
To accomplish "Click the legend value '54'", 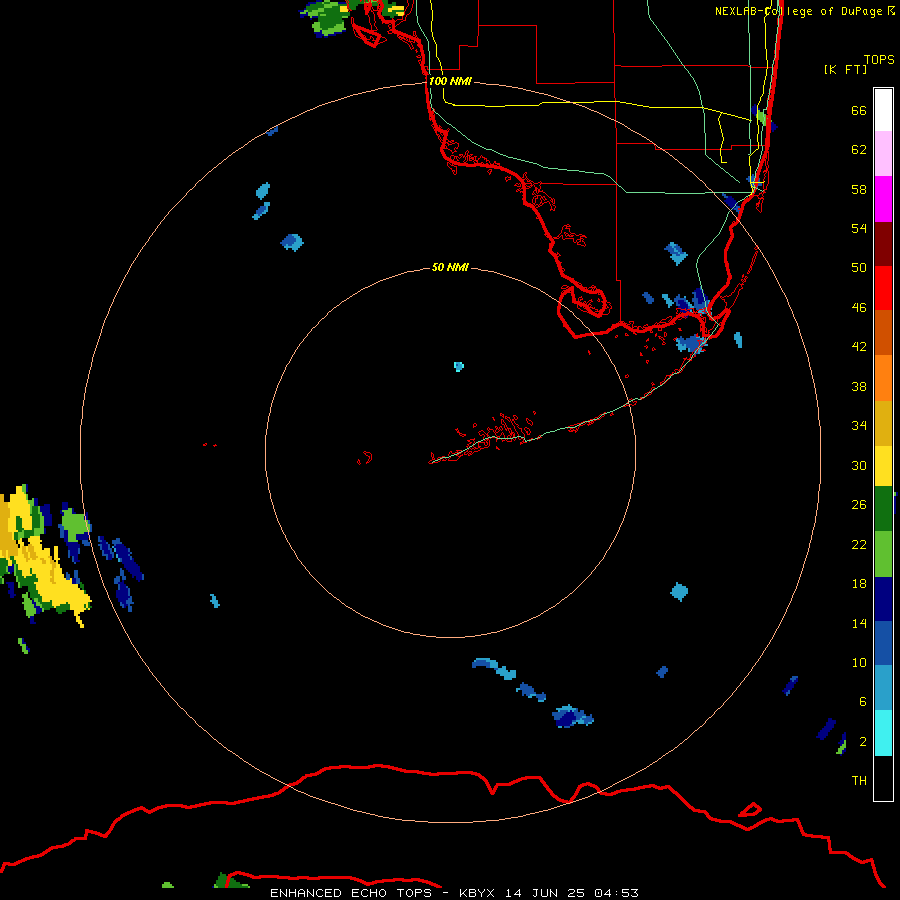I will coord(859,228).
